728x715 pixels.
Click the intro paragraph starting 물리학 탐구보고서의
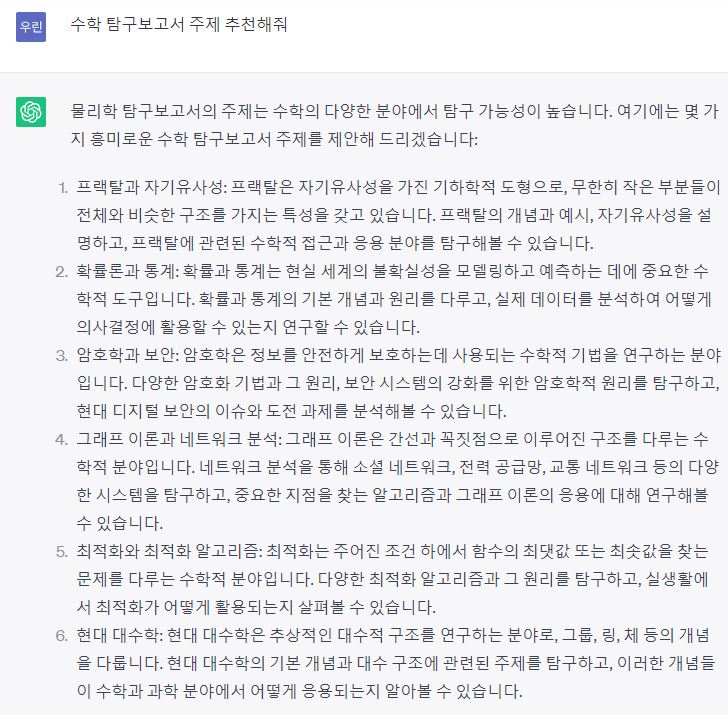click(394, 125)
